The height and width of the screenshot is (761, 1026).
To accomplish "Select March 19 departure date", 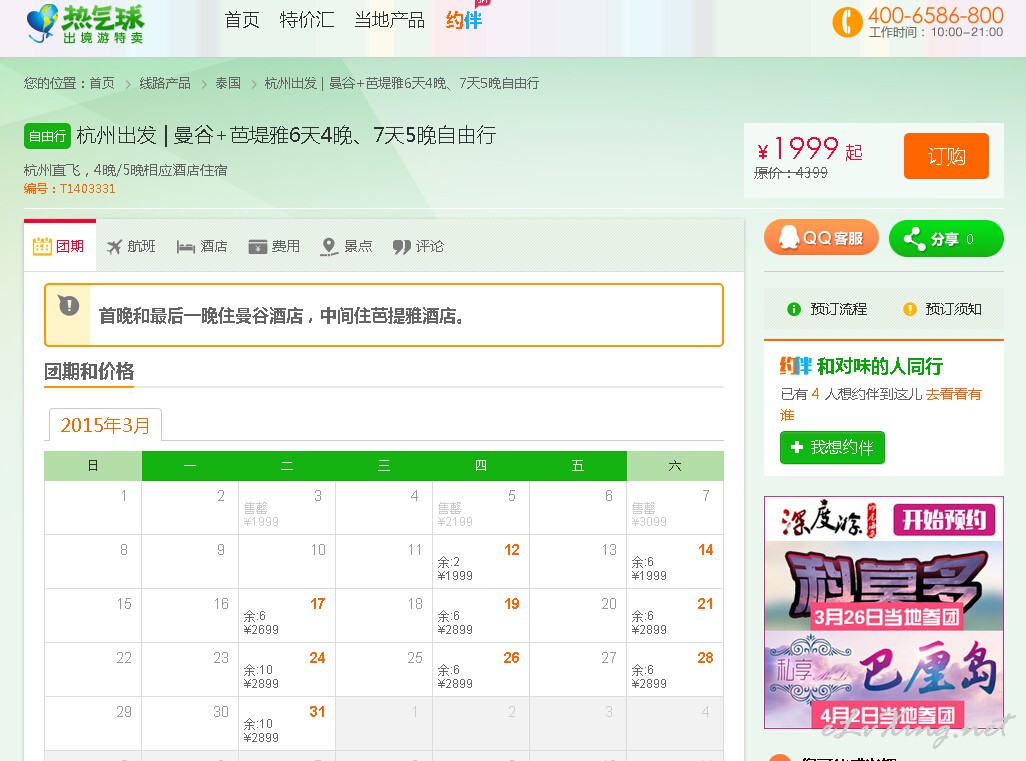I will 481,616.
